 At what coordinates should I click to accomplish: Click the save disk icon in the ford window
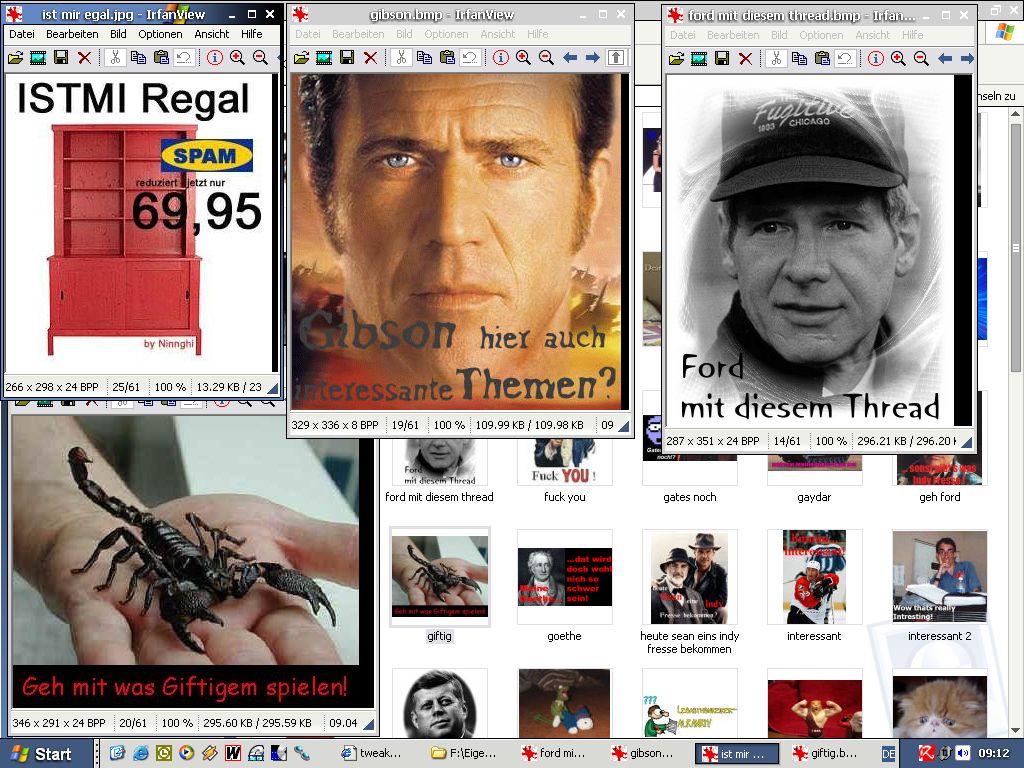(721, 59)
